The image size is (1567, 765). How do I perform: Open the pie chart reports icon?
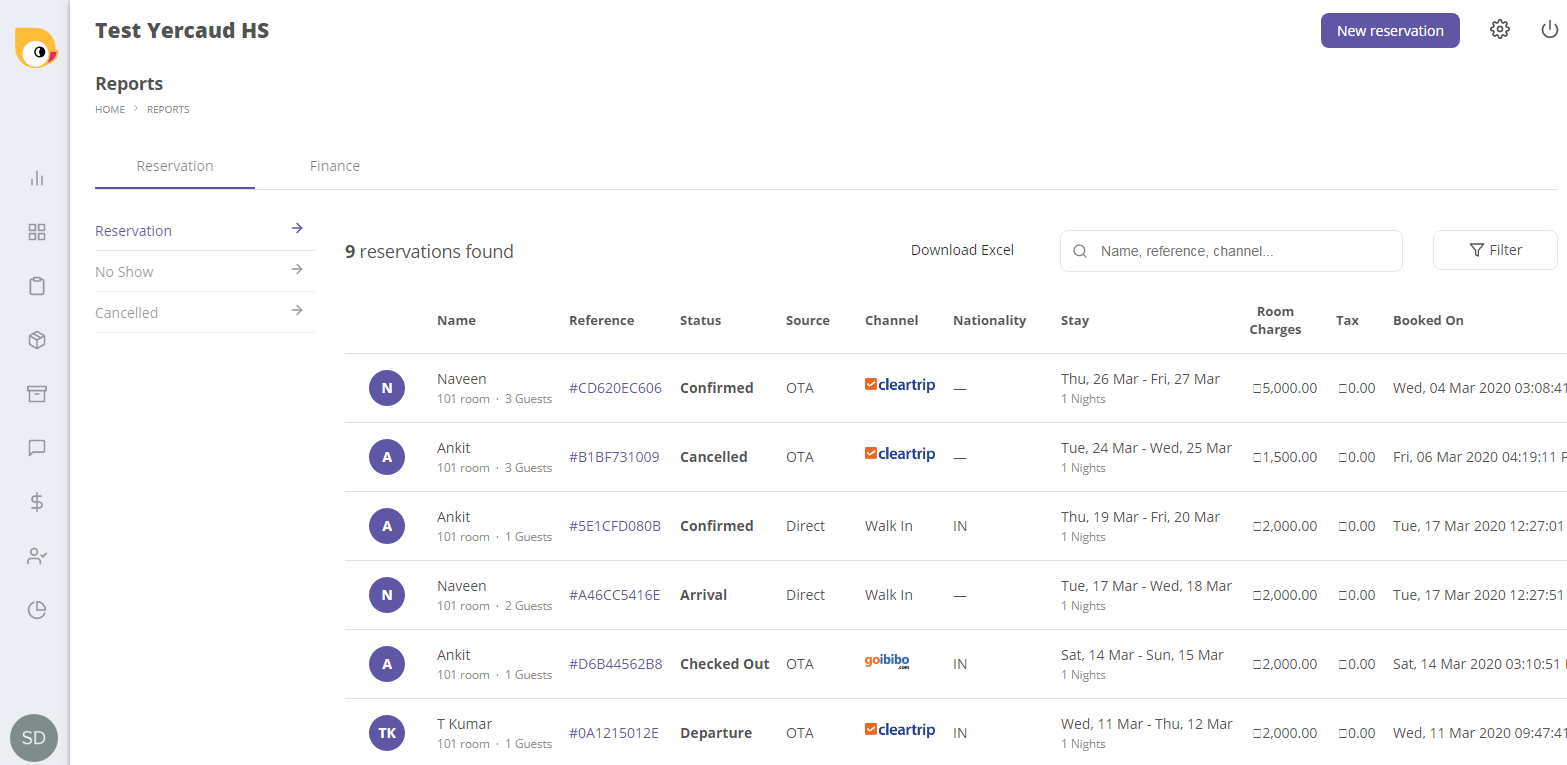click(x=37, y=610)
